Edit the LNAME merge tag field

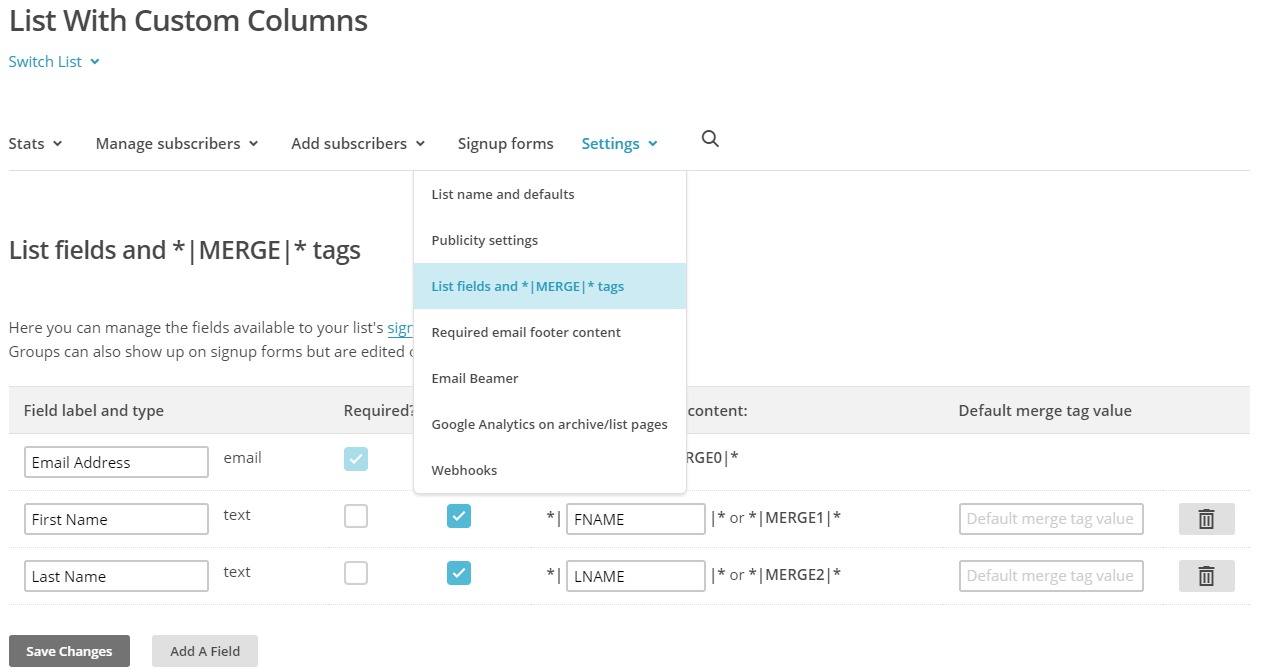pos(636,576)
